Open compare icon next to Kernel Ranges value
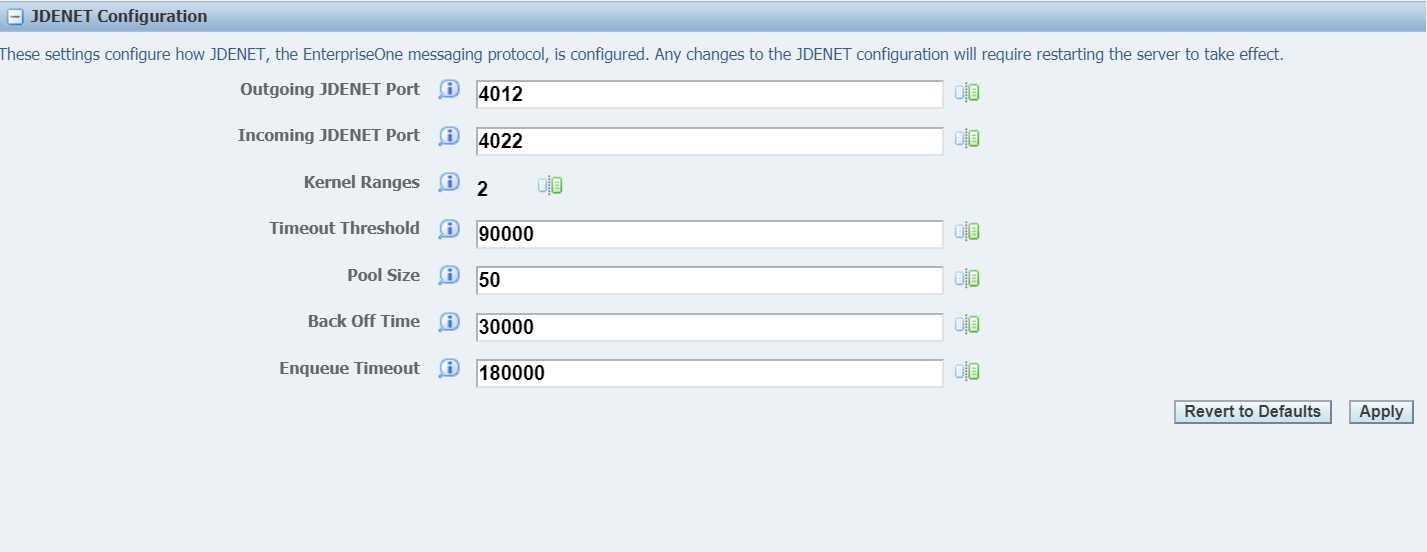This screenshot has height=552, width=1427. pos(550,185)
